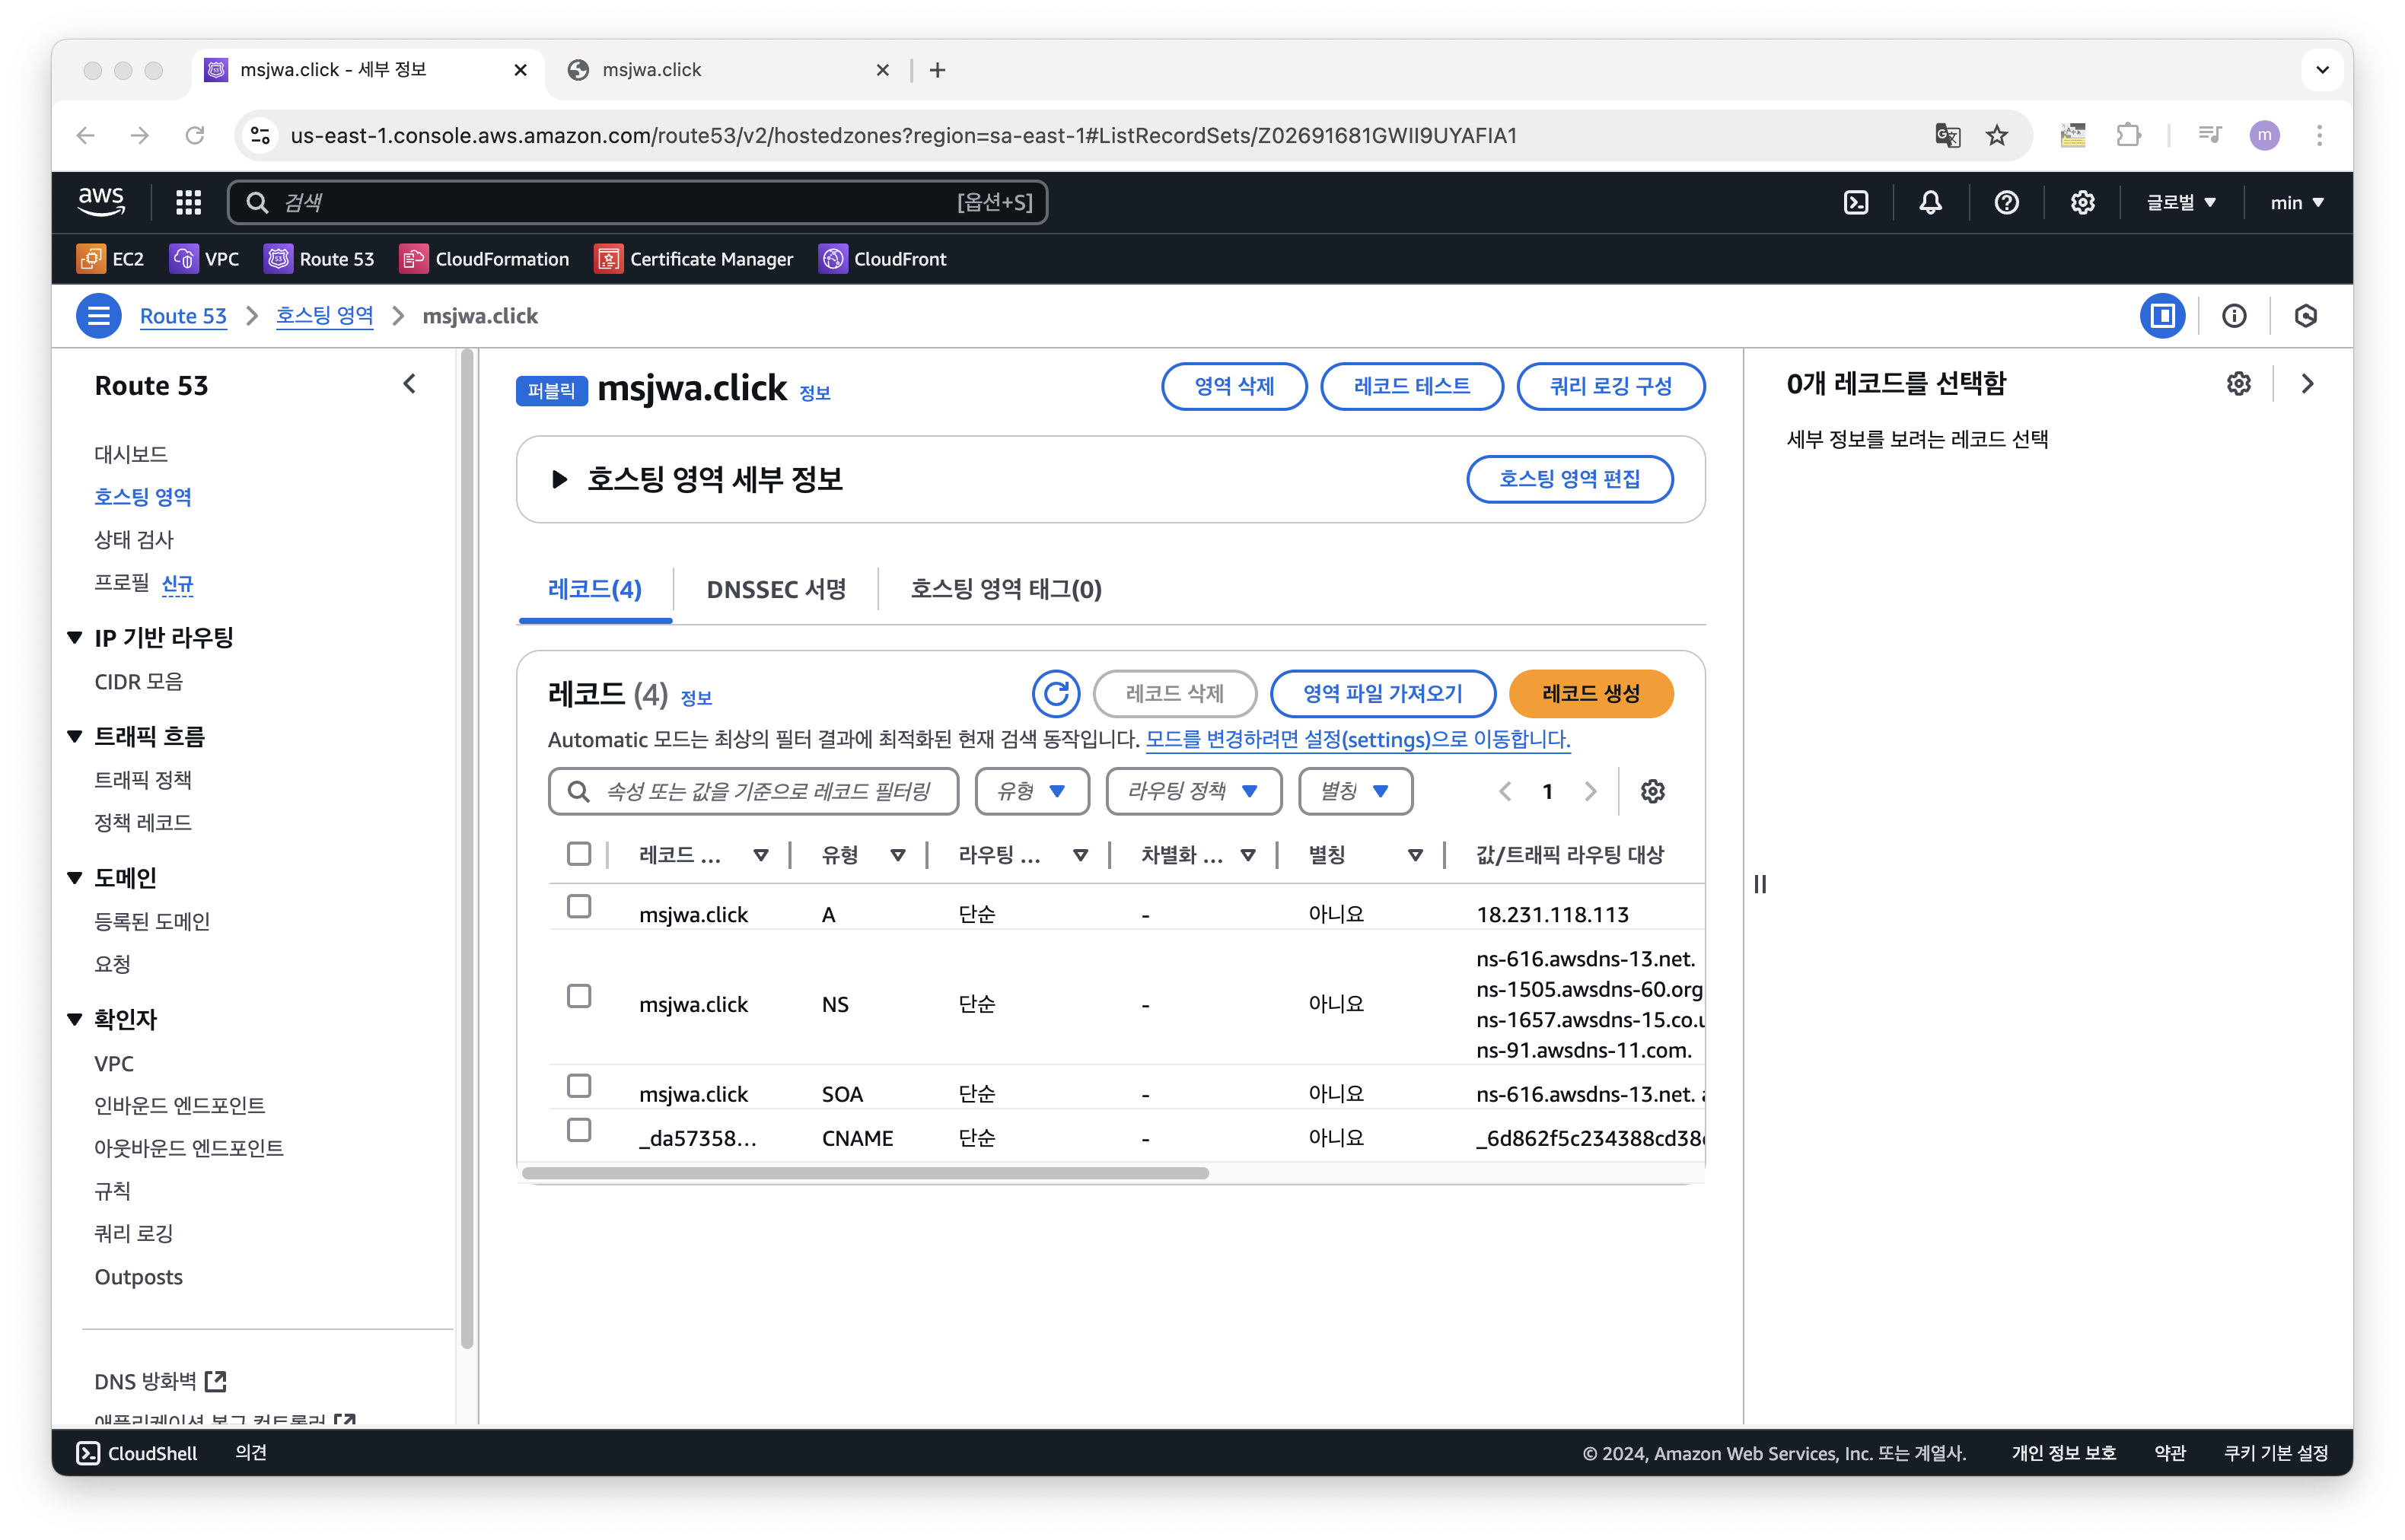
Task: Open the 유형 filter dropdown
Action: [1031, 792]
